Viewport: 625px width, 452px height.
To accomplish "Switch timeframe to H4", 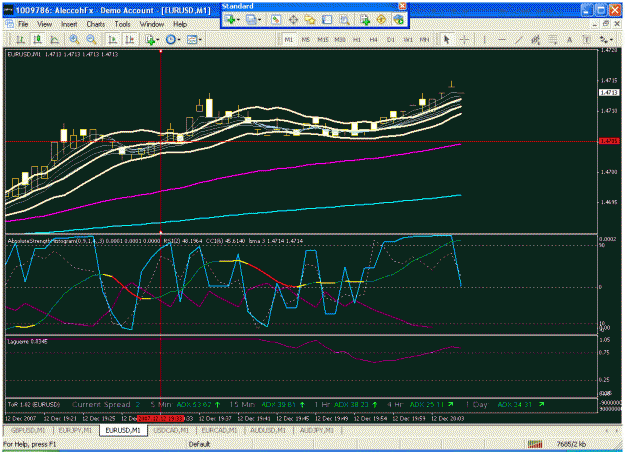I will pos(373,39).
